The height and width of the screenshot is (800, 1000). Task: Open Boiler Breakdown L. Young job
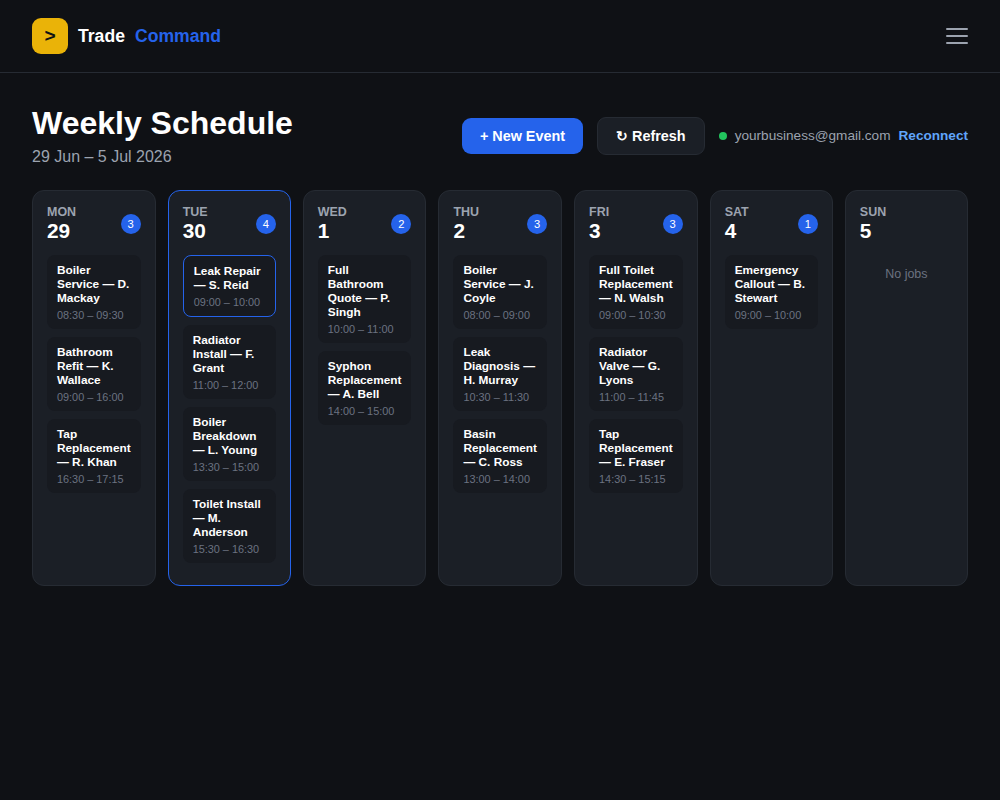pos(230,444)
